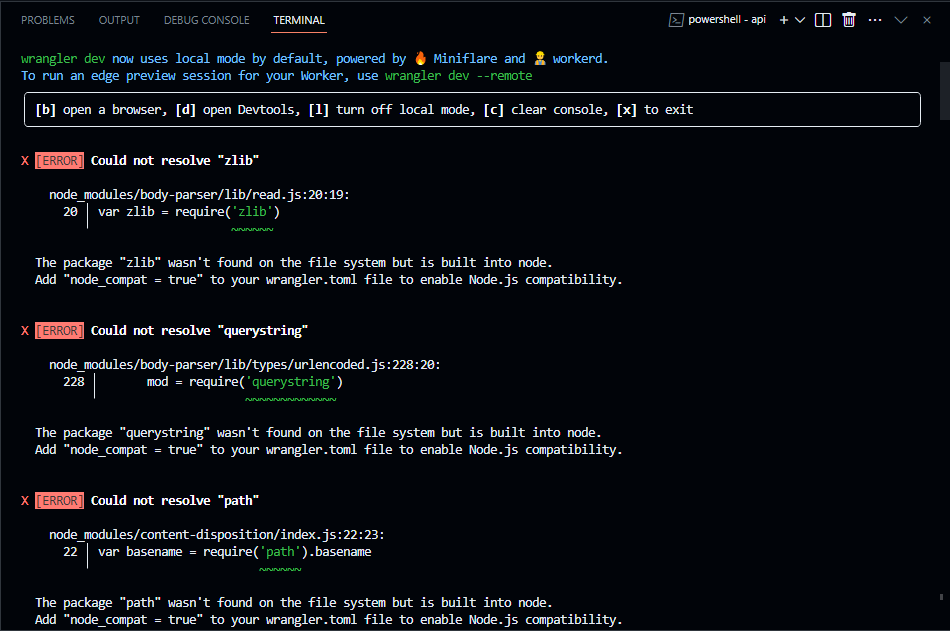Click the 'wrangler dev --remote' command text
950x631 pixels.
458,76
